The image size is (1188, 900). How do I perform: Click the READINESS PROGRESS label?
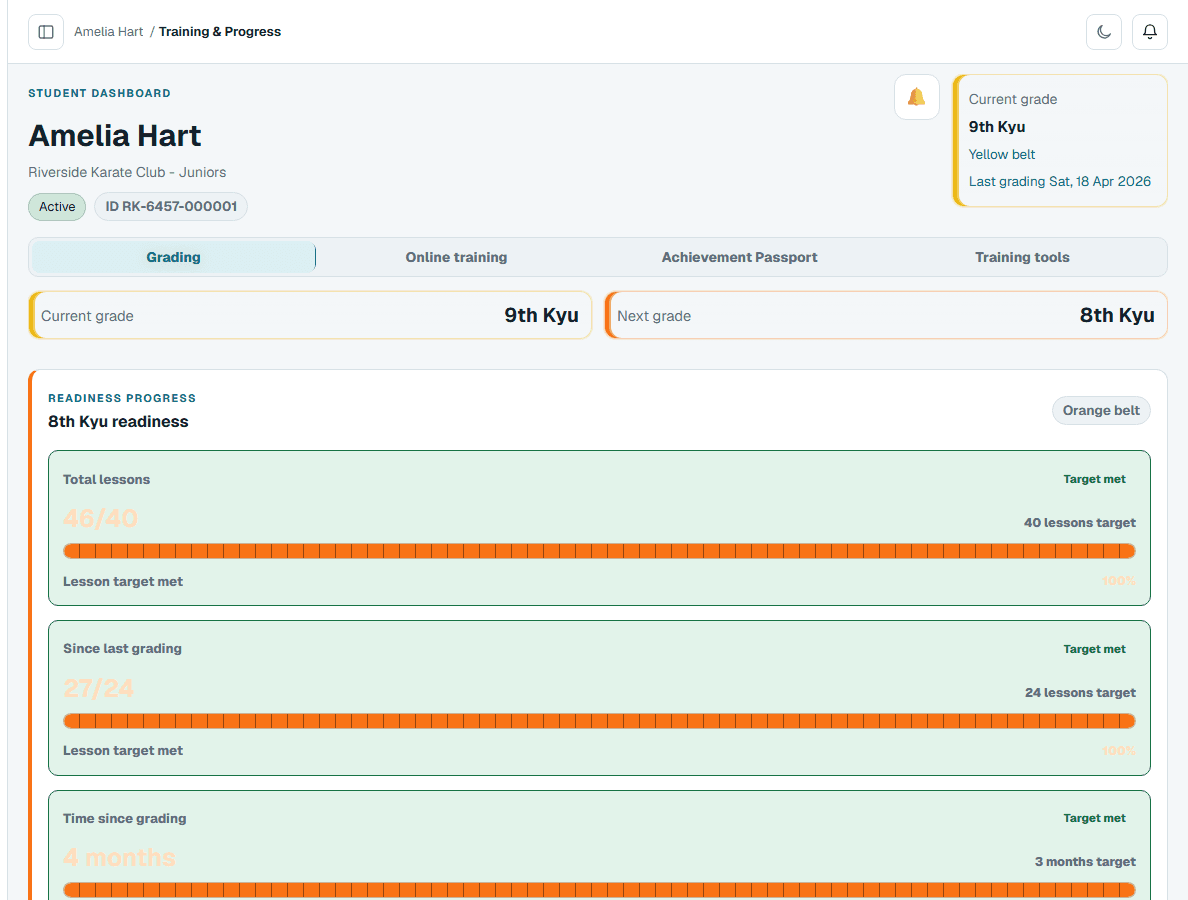pos(122,398)
